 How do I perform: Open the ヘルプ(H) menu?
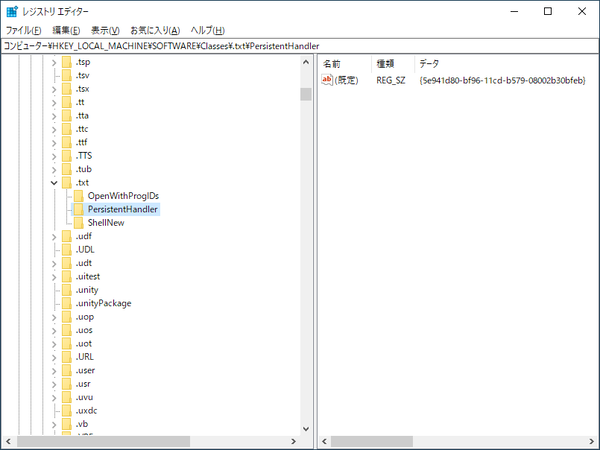pyautogui.click(x=208, y=30)
